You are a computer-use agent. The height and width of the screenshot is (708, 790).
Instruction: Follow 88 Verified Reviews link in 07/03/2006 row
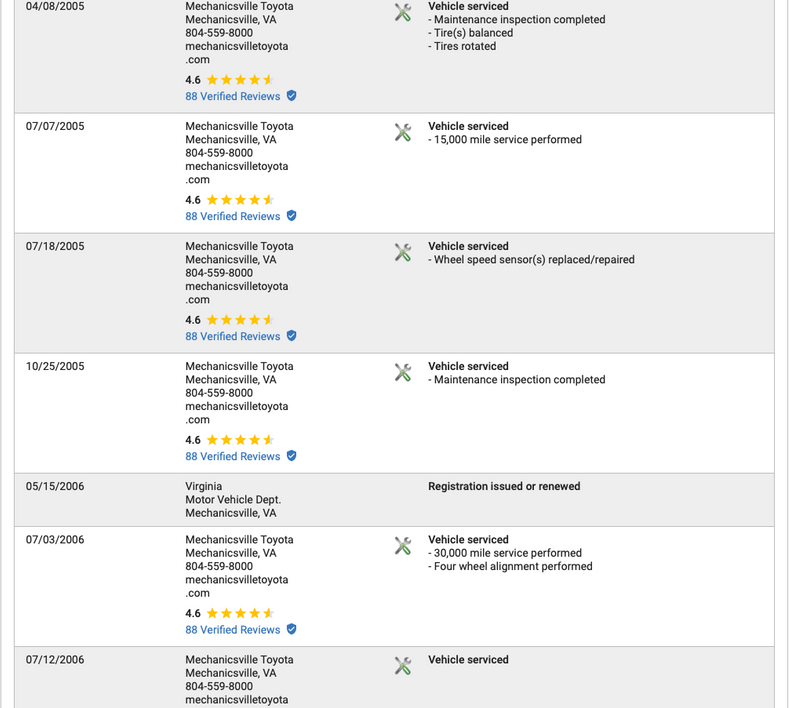[x=232, y=629]
